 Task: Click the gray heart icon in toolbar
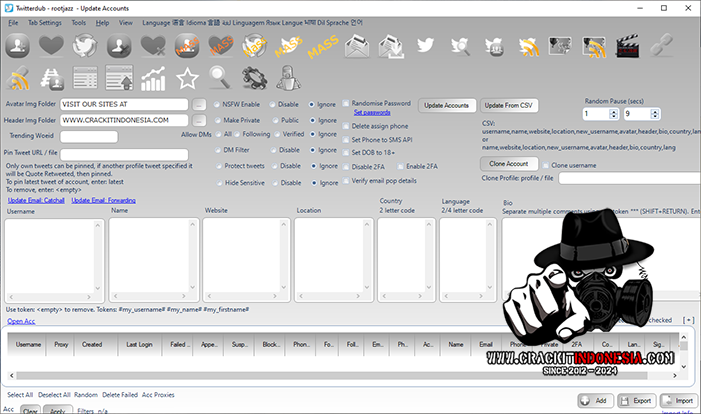52,46
